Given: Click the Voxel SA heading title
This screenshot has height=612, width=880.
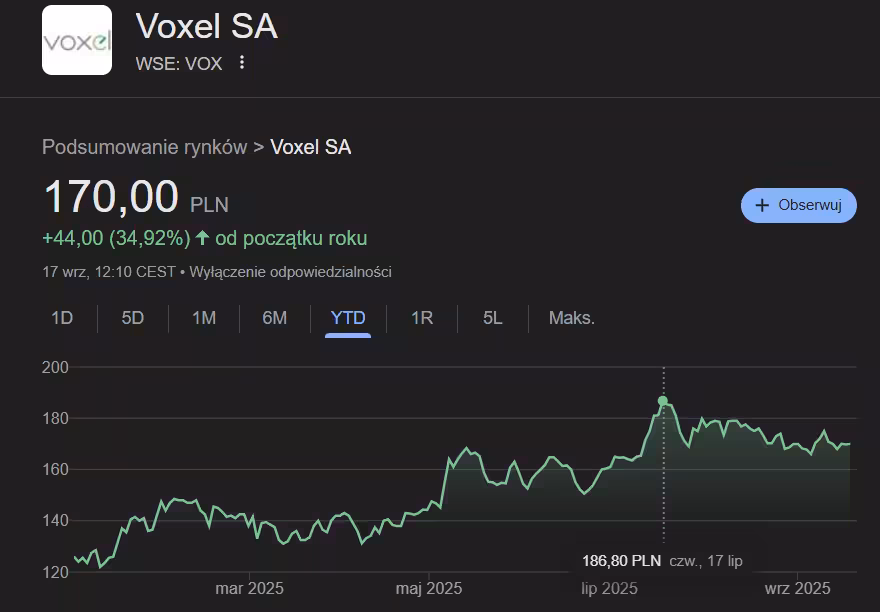Looking at the screenshot, I should pyautogui.click(x=206, y=27).
